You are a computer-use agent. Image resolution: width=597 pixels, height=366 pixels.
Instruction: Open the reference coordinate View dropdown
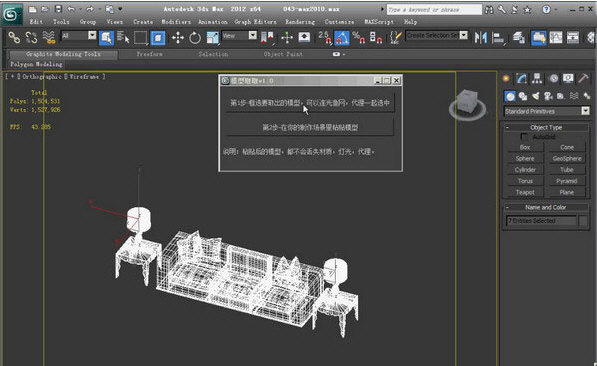point(252,35)
